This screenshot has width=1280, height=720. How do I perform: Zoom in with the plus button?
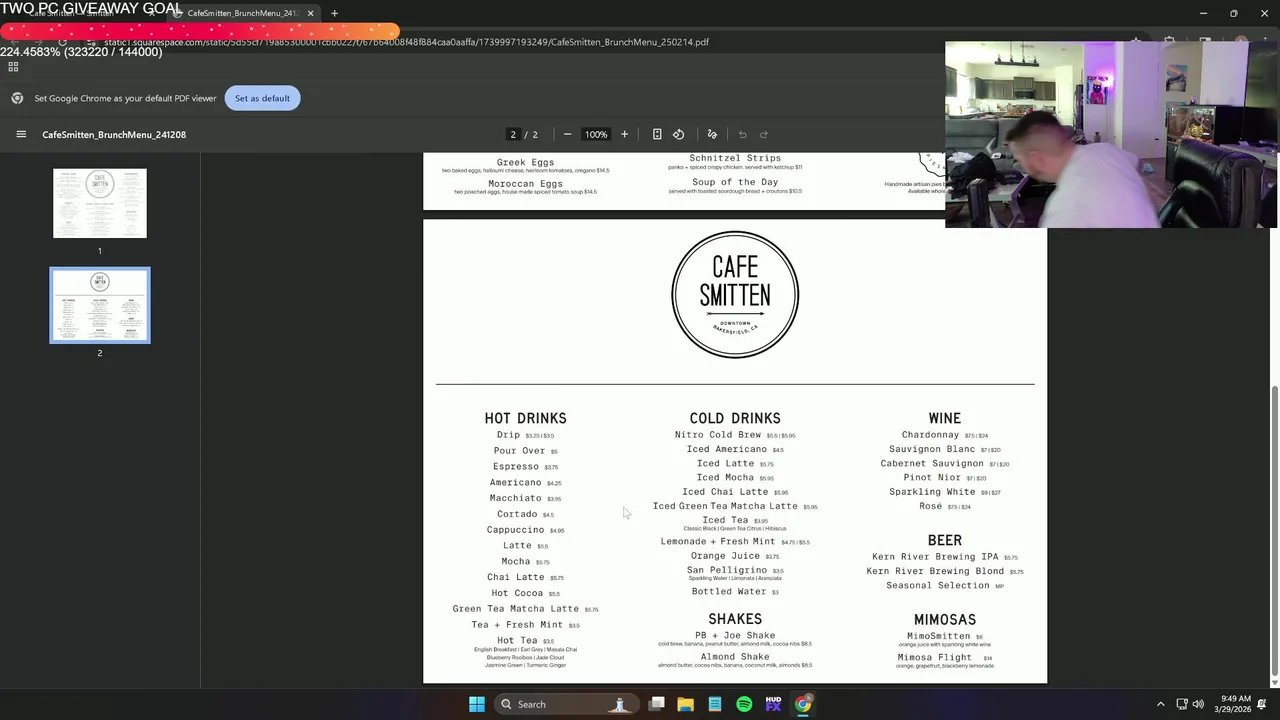624,134
